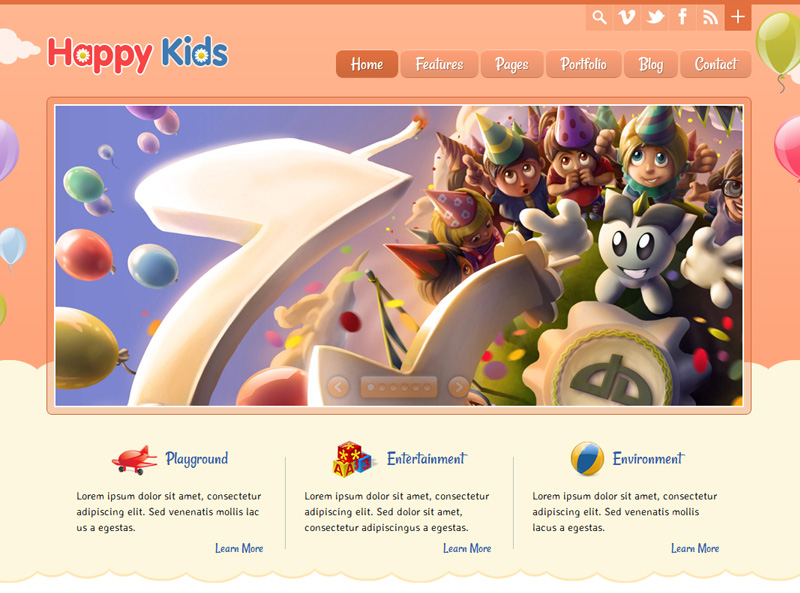Image resolution: width=800 pixels, height=593 pixels.
Task: Click the red airplane Playground icon
Action: coord(135,459)
